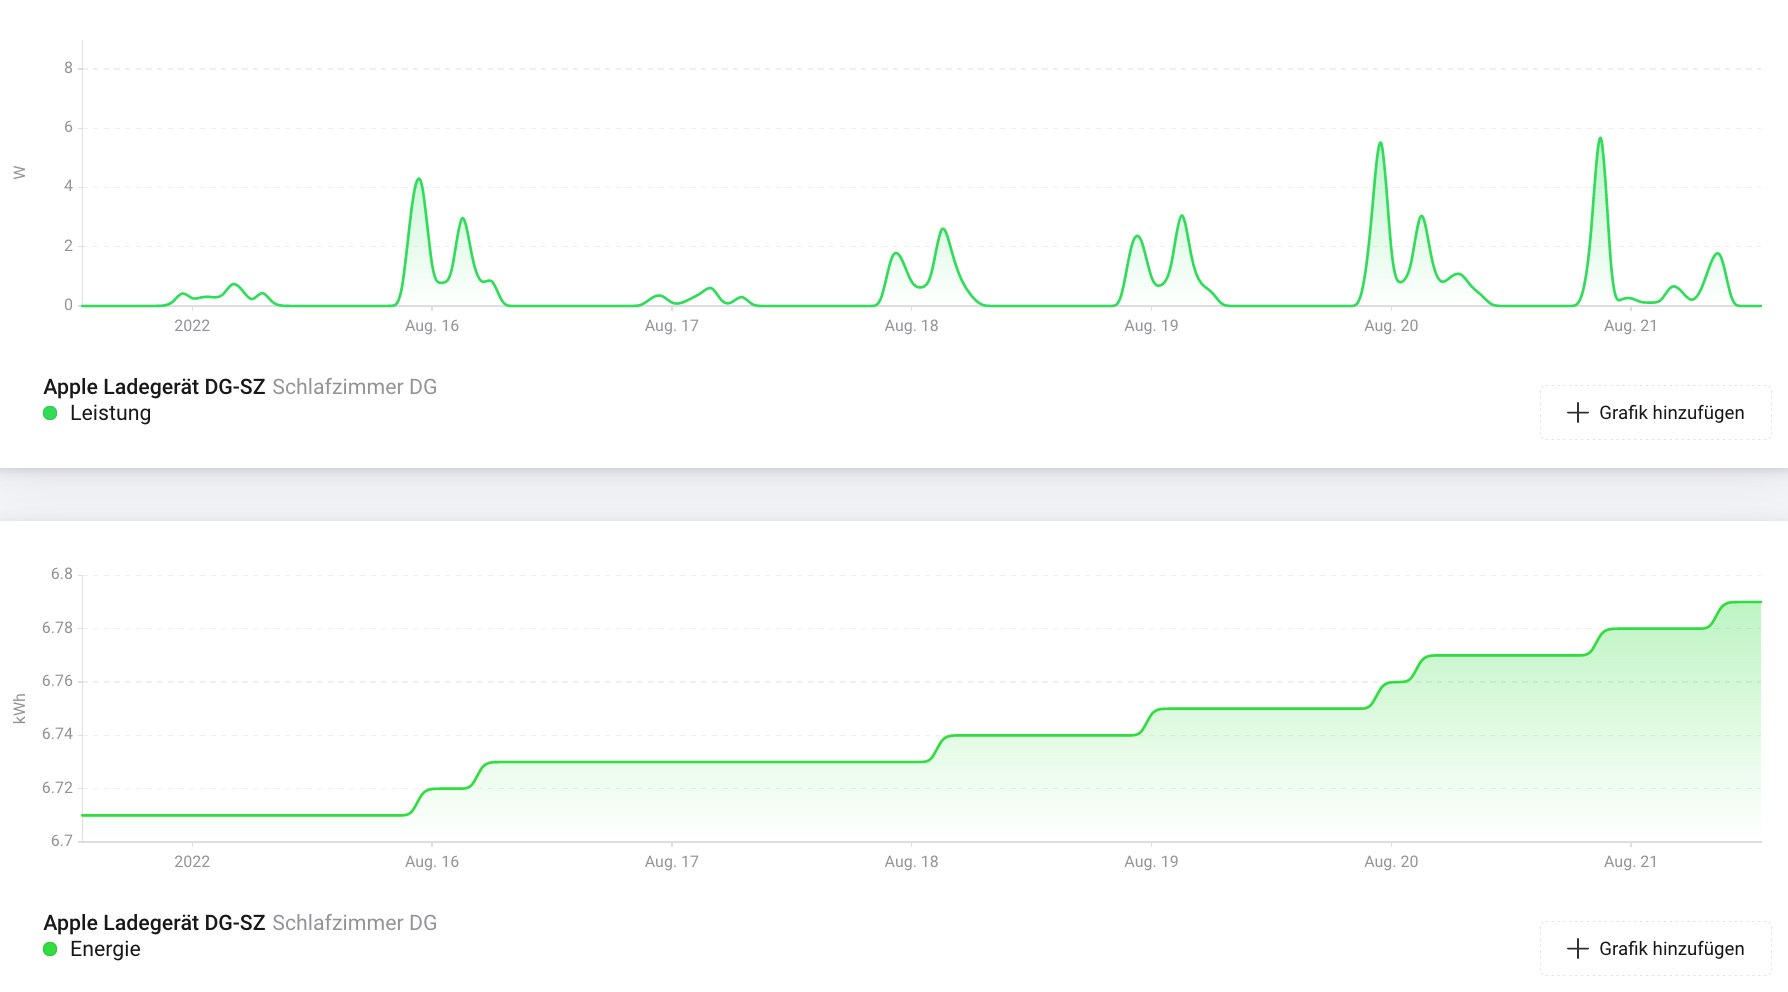The height and width of the screenshot is (992, 1788).
Task: Click the green Leistung legend dot
Action: click(x=50, y=413)
